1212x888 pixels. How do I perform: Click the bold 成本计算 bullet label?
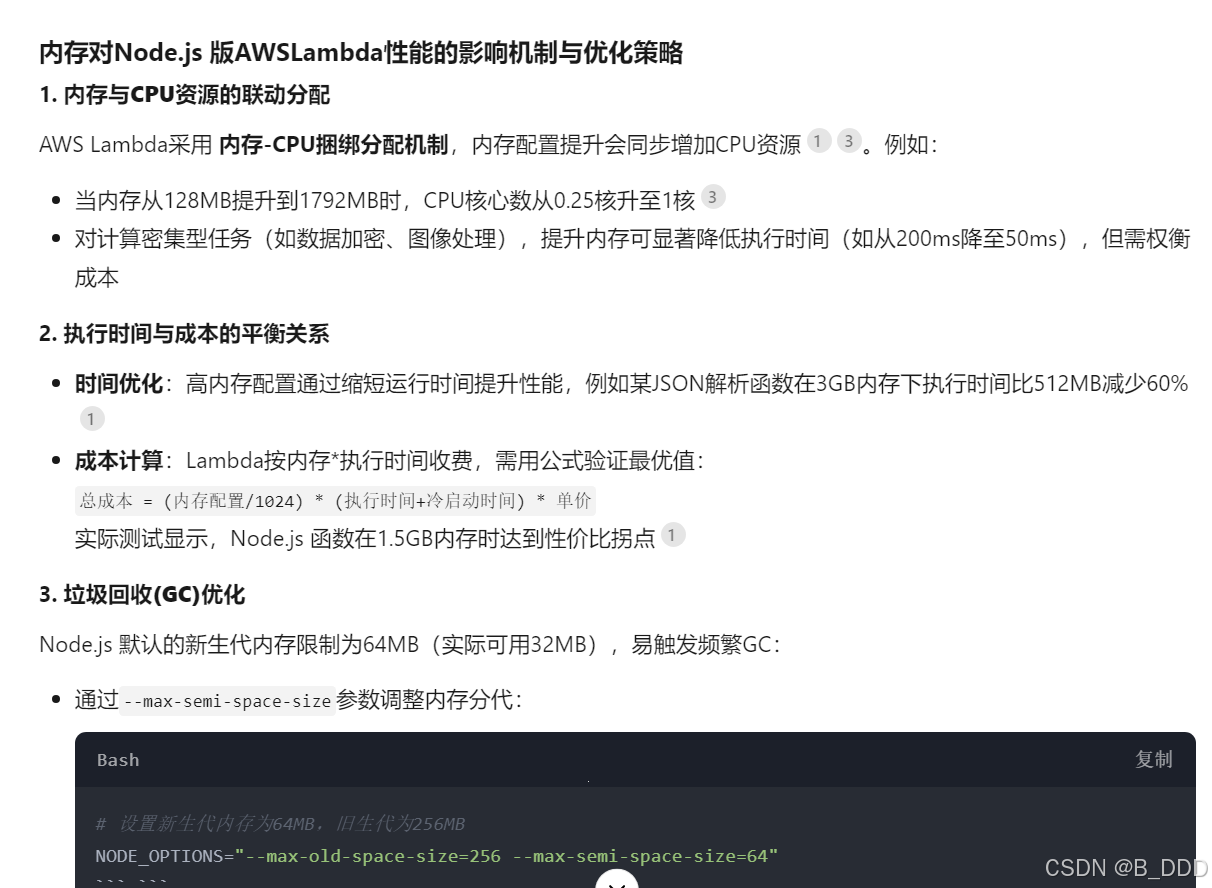119,461
